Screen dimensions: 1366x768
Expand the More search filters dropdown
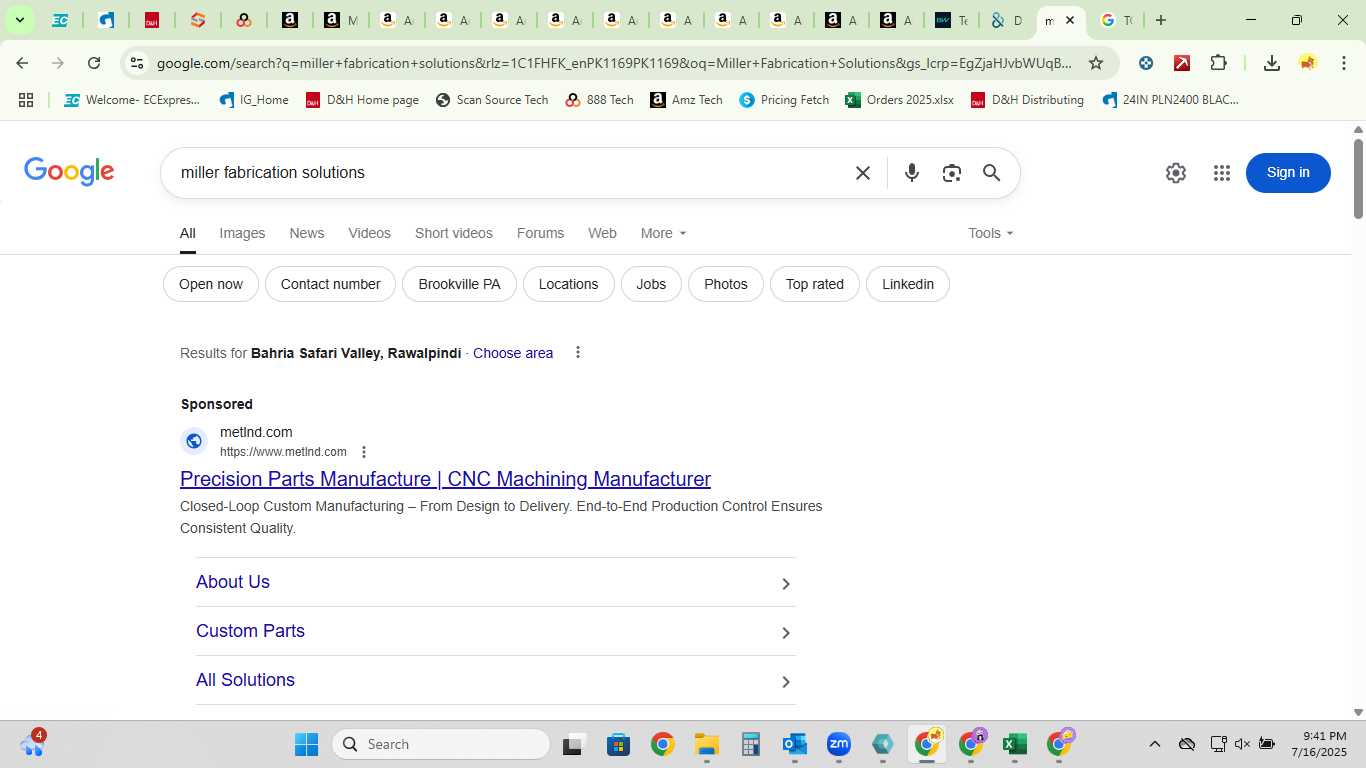pos(664,233)
